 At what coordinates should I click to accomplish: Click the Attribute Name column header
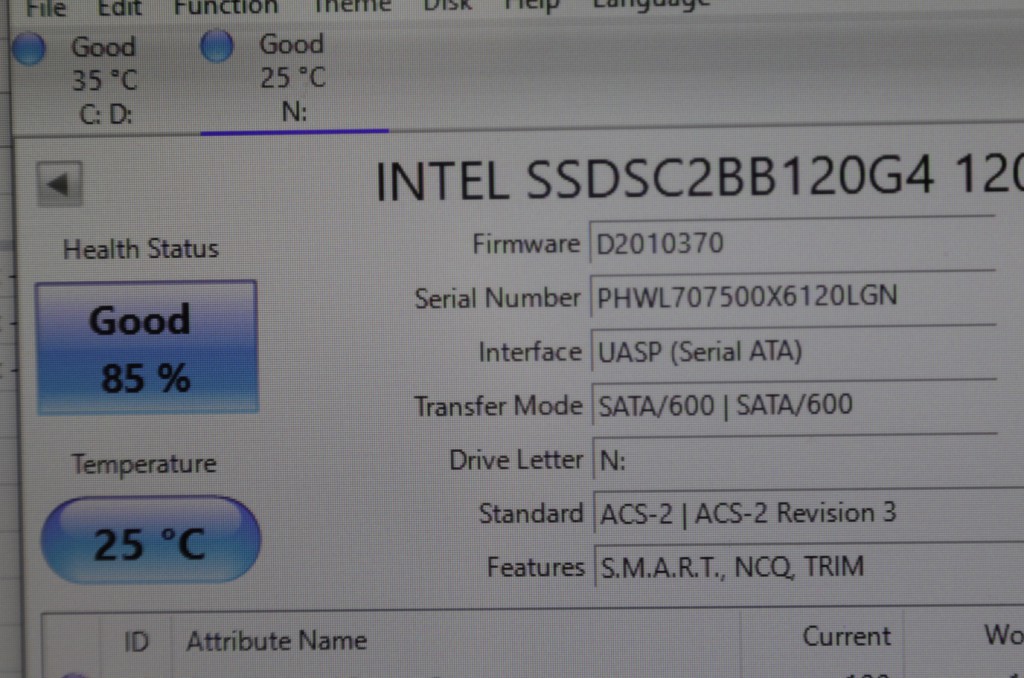pyautogui.click(x=276, y=641)
